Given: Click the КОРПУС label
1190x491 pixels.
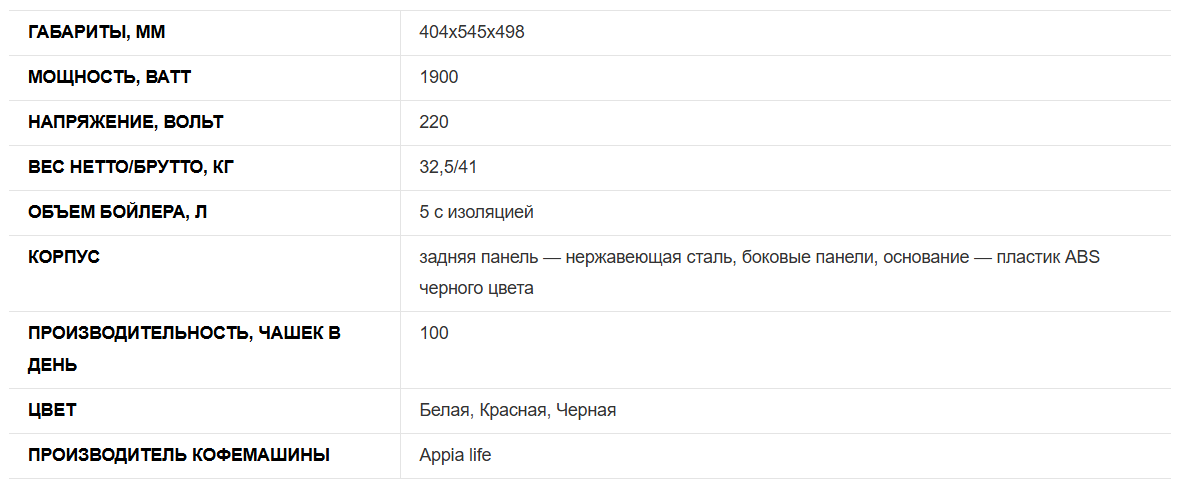Looking at the screenshot, I should 64,257.
